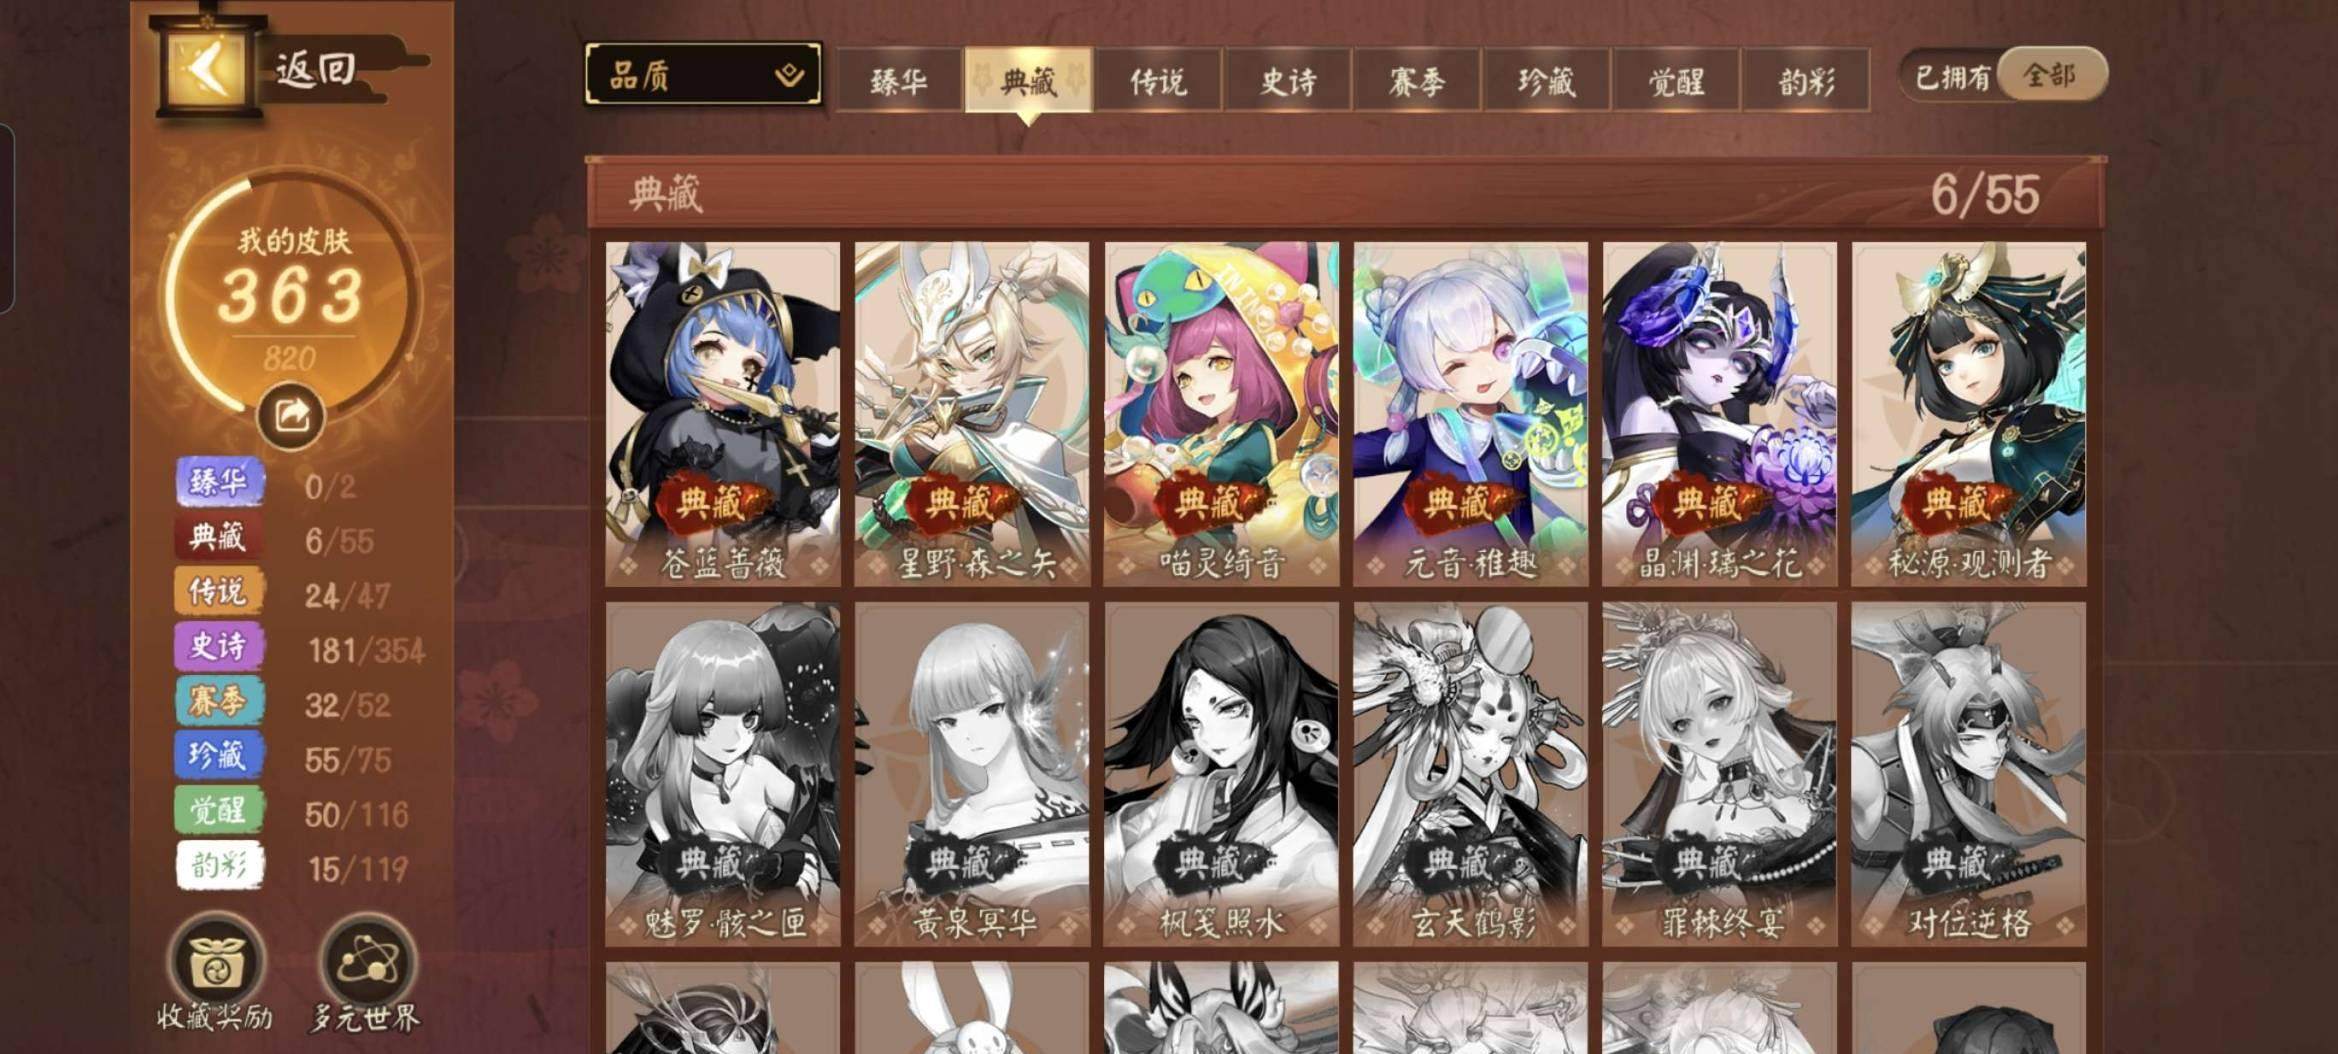The width and height of the screenshot is (2338, 1054).
Task: Switch to the 传说 tab
Action: 1158,81
